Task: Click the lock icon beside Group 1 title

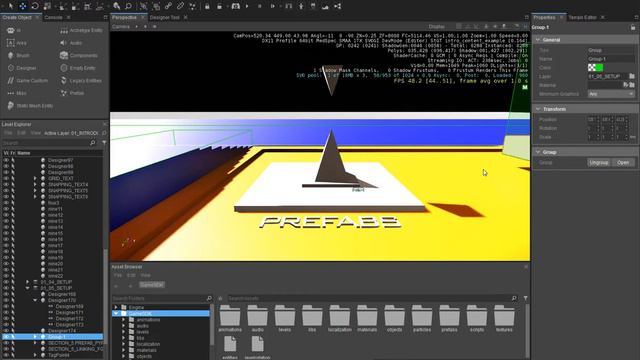Action: click(x=633, y=27)
